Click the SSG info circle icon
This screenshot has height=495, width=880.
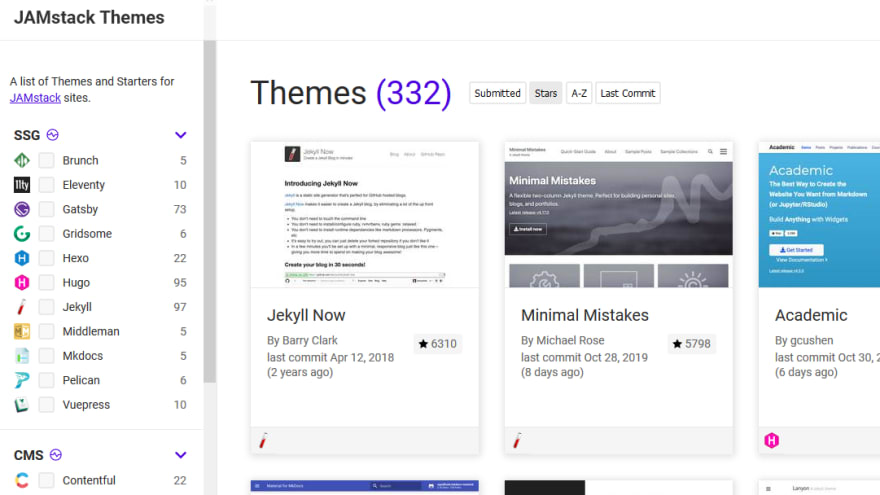tap(53, 135)
